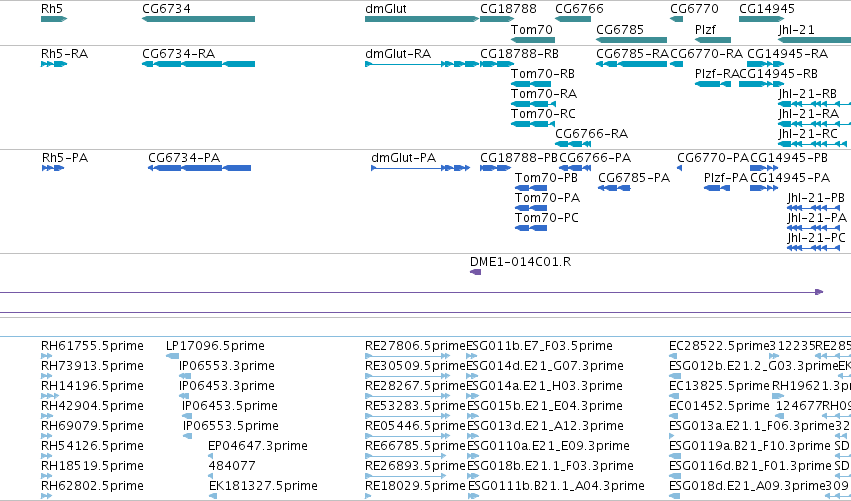The height and width of the screenshot is (501, 851).
Task: Select the CG18788 gene glyph
Action: coord(497,19)
